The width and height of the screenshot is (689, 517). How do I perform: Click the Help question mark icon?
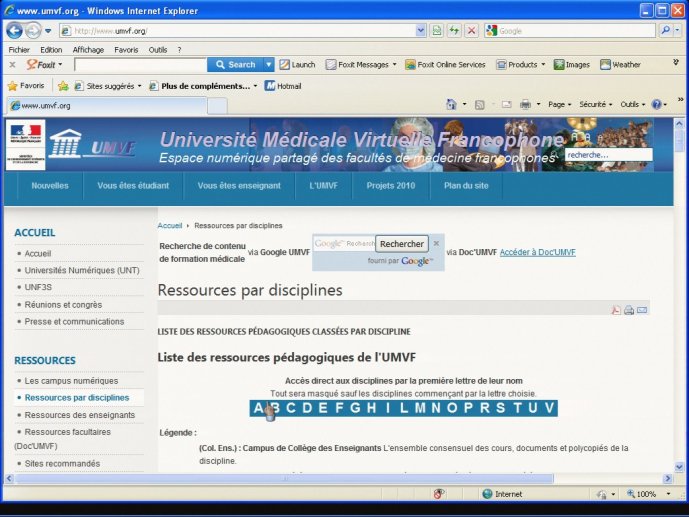tap(656, 105)
